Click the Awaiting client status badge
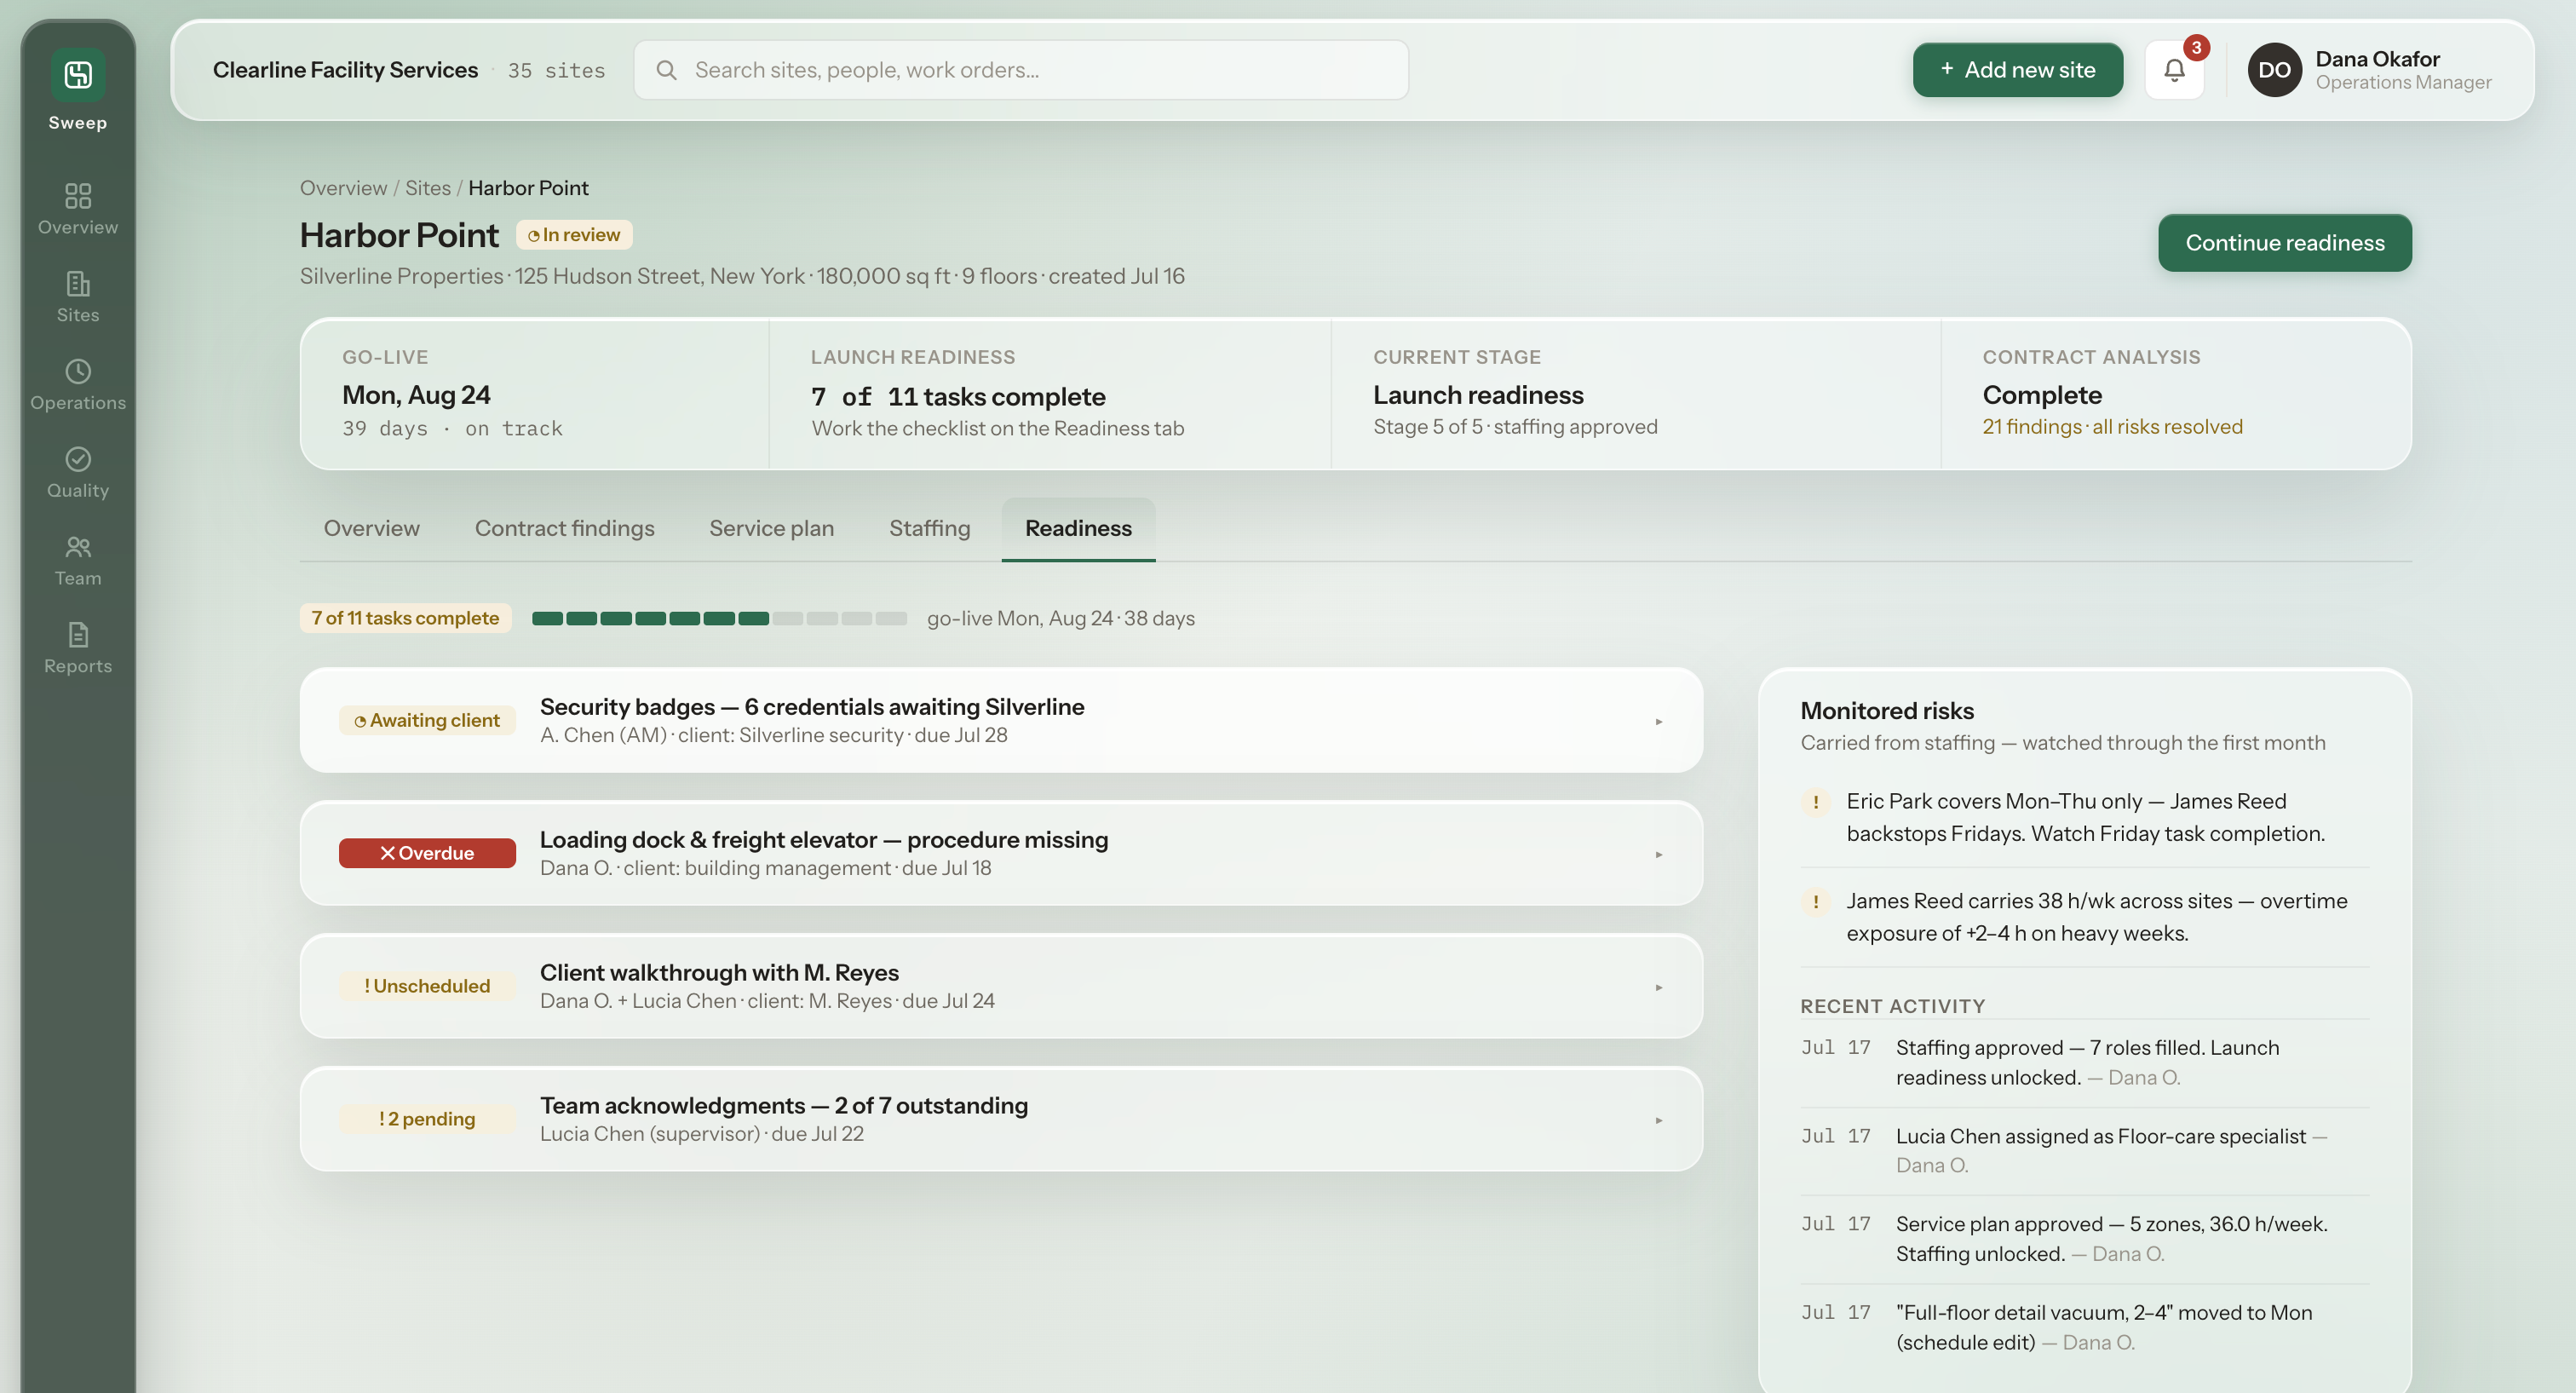The image size is (2576, 1393). click(x=427, y=720)
